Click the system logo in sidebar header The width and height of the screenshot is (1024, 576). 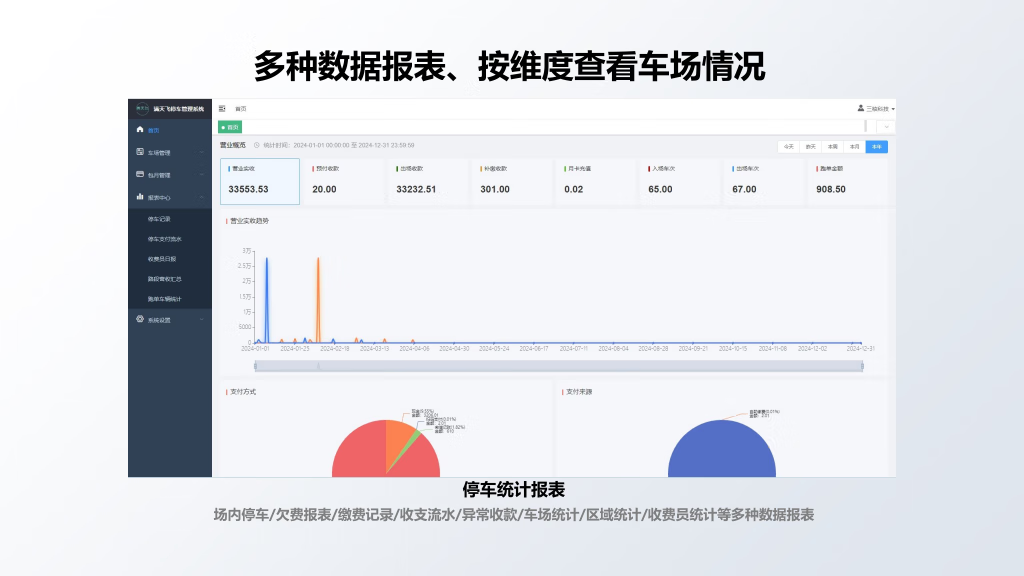143,108
